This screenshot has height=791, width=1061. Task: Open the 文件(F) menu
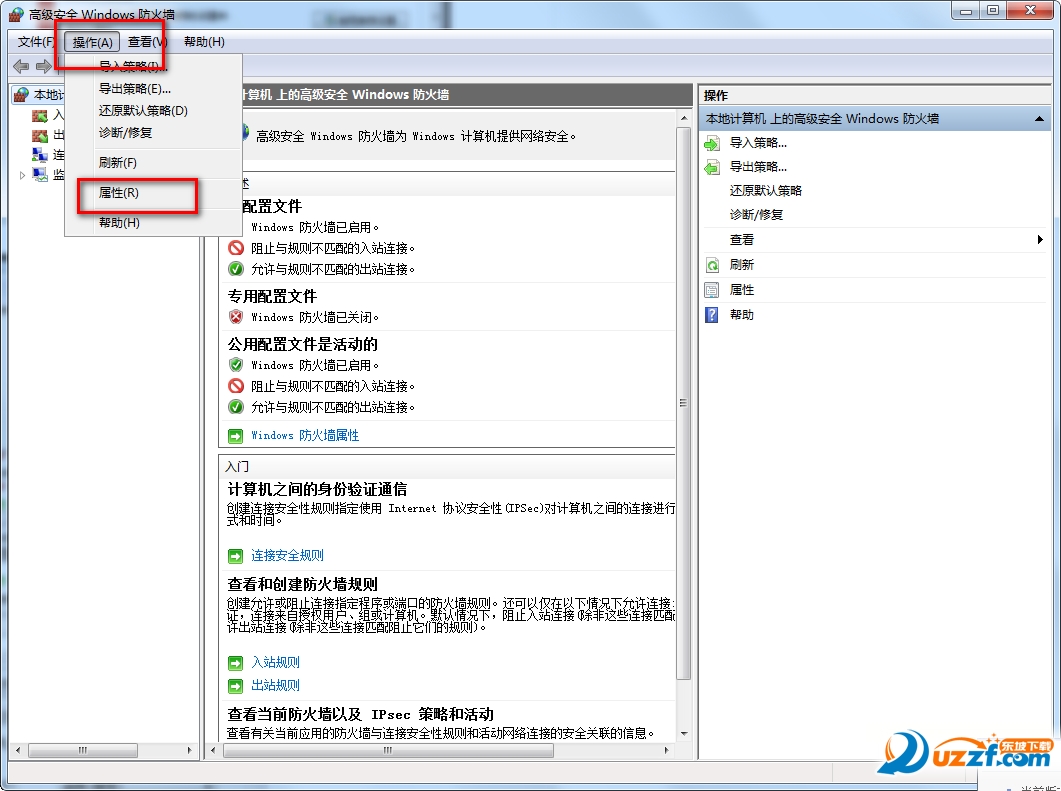[35, 42]
